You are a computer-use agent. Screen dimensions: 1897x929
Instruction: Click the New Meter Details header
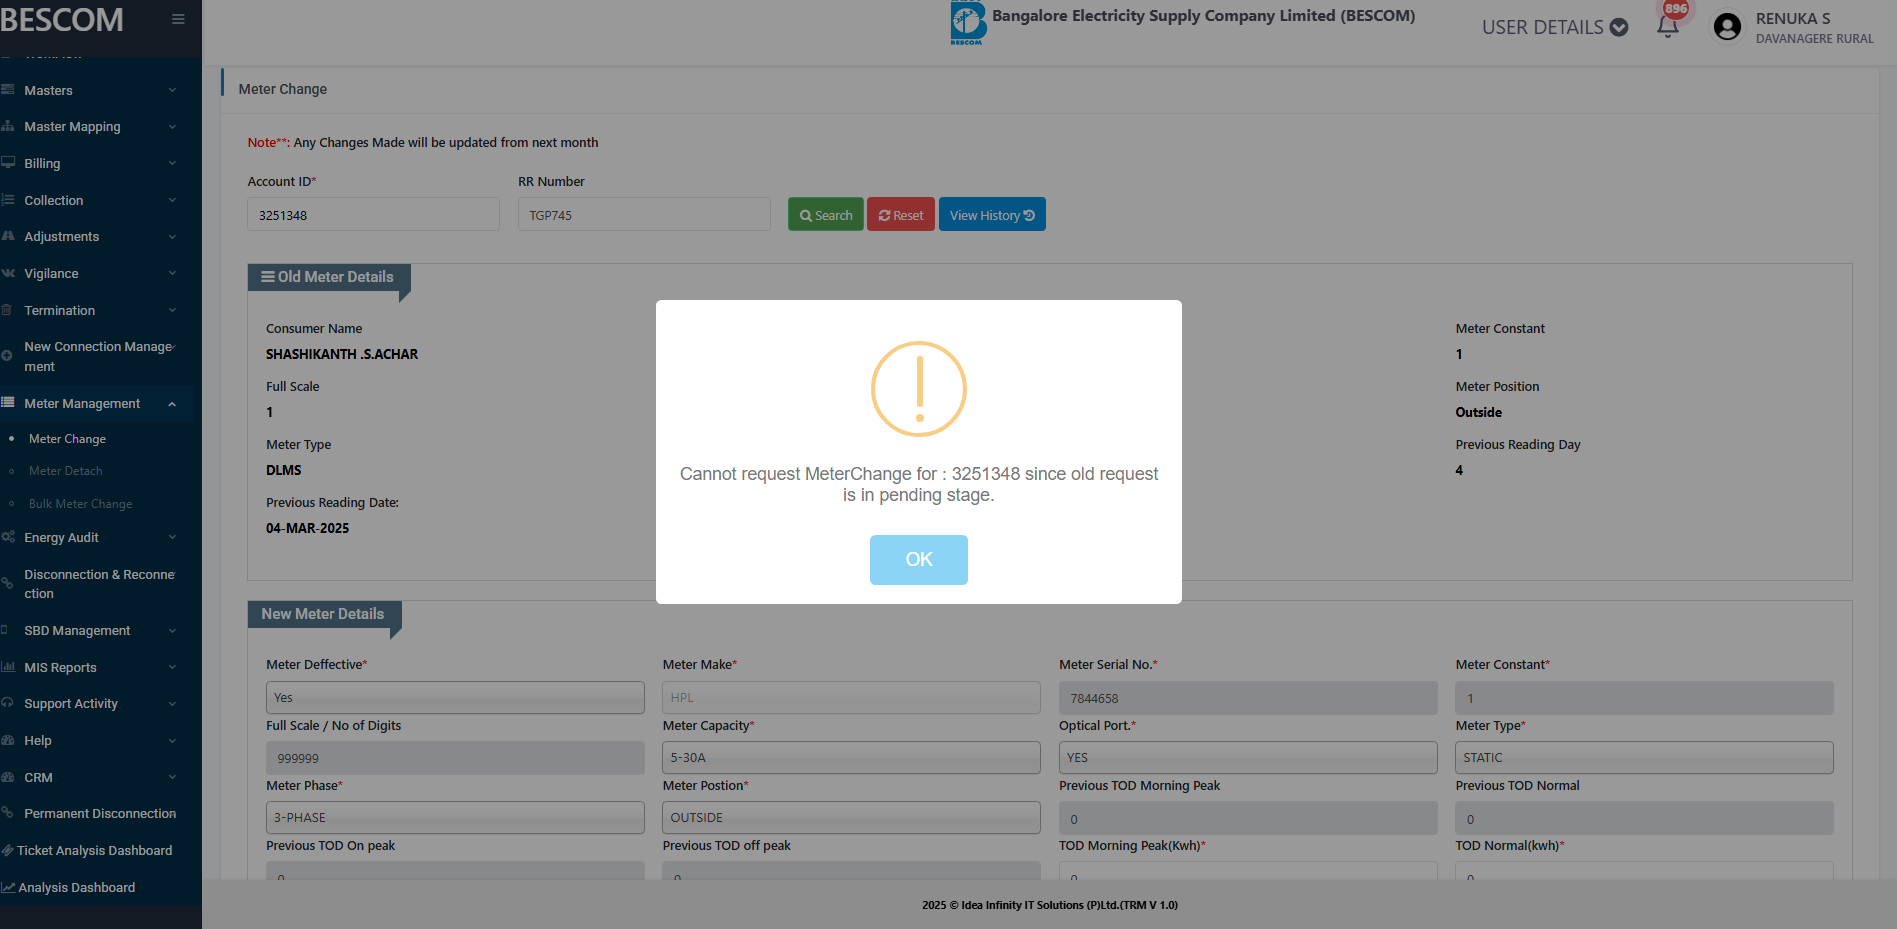pos(324,614)
